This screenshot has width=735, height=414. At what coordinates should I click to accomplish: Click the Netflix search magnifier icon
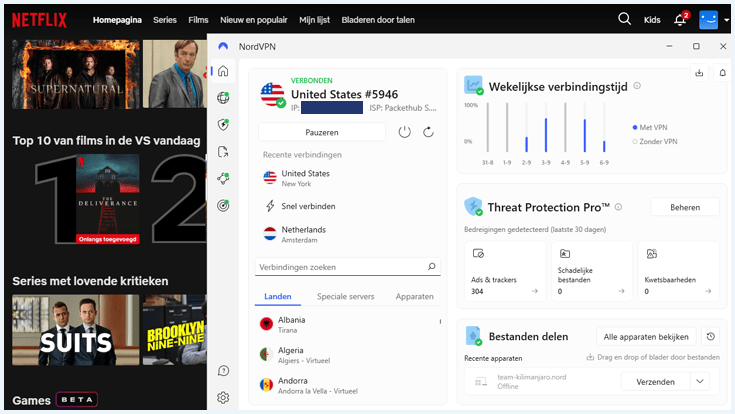pos(624,19)
